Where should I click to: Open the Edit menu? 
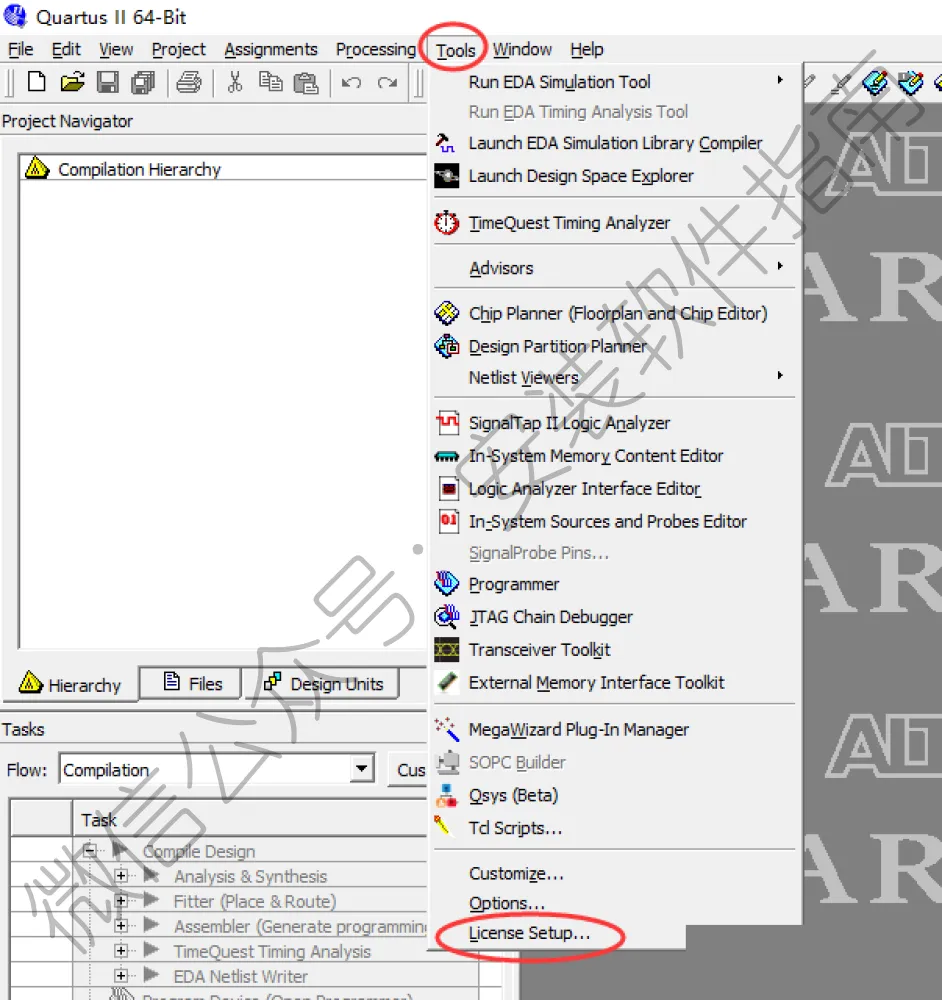pos(66,49)
